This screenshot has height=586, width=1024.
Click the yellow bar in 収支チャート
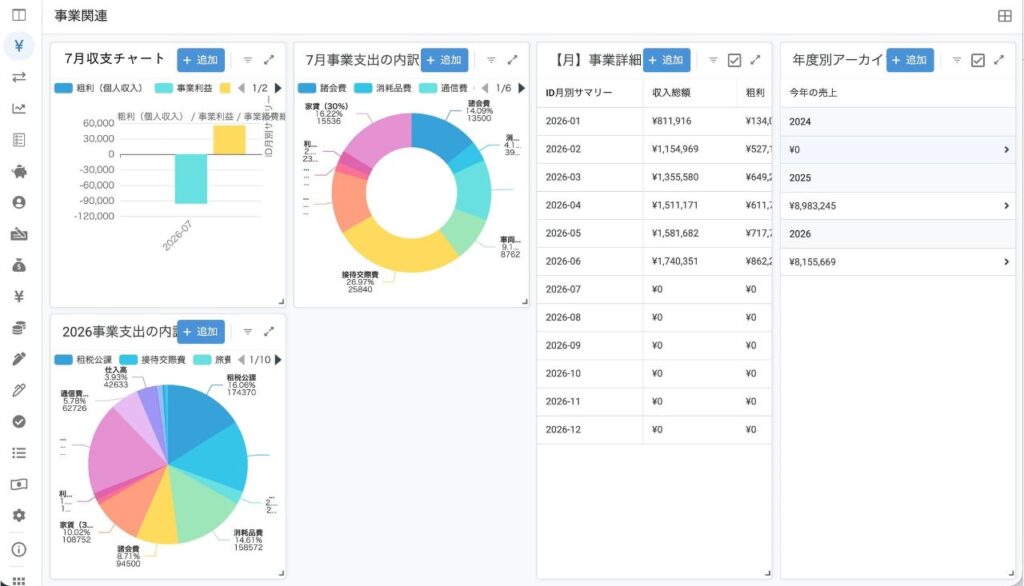click(229, 140)
